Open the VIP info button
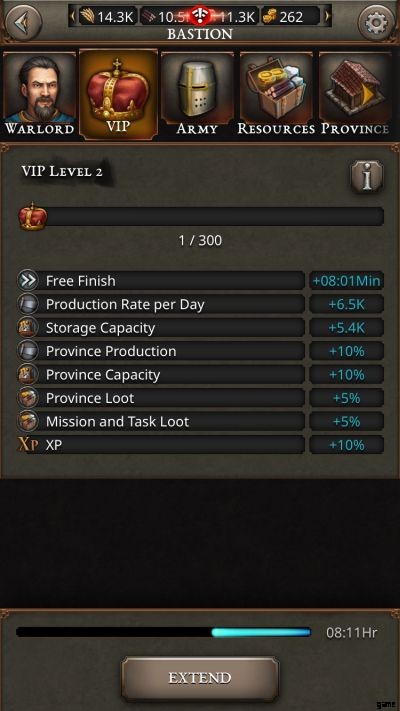 coord(367,177)
